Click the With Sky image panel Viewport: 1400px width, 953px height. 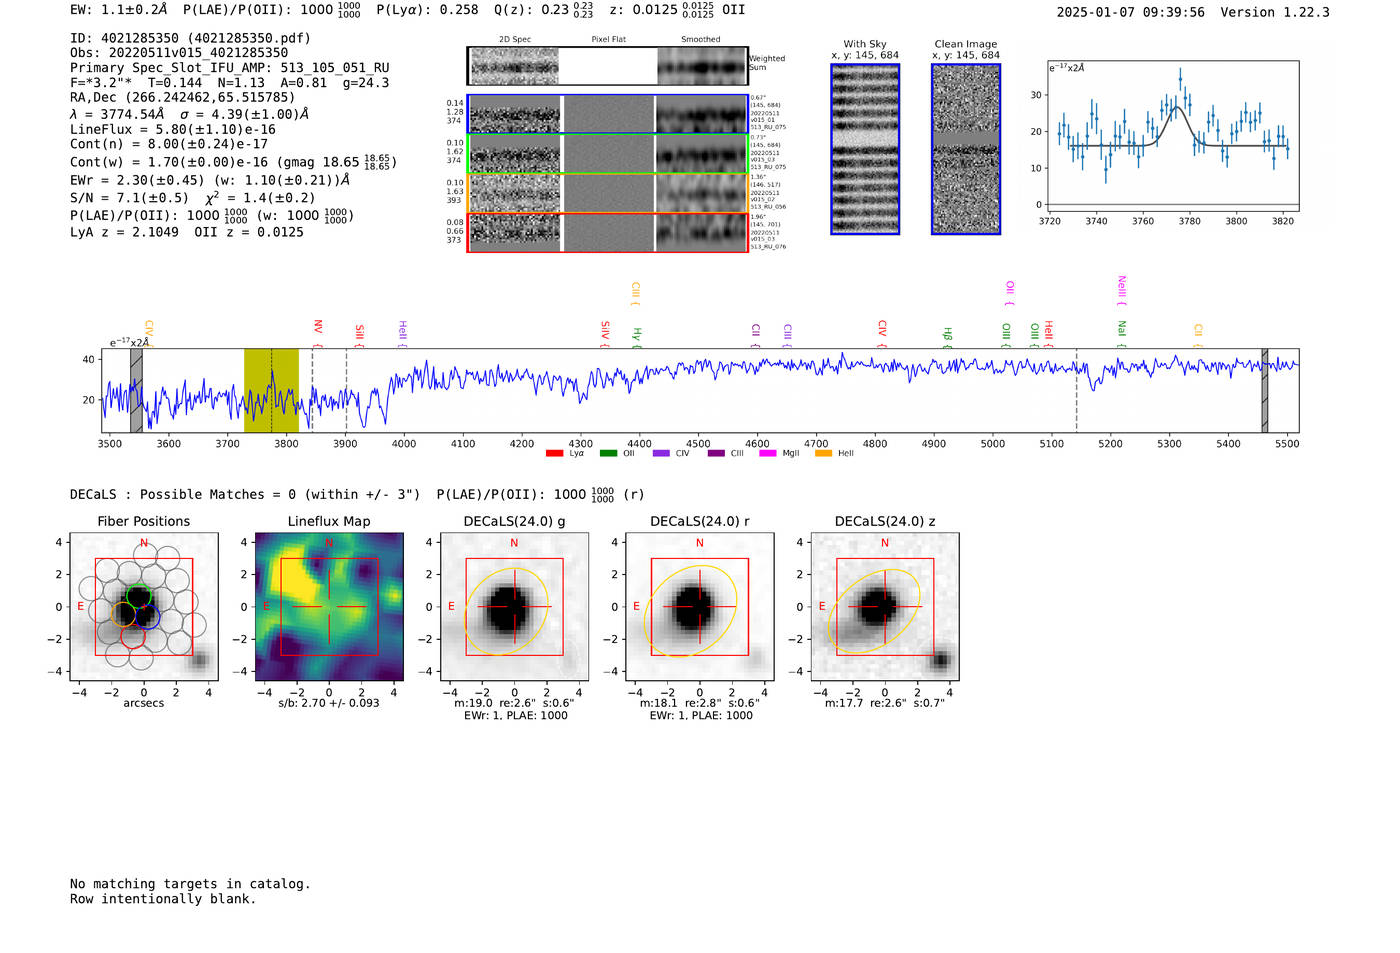pos(865,149)
